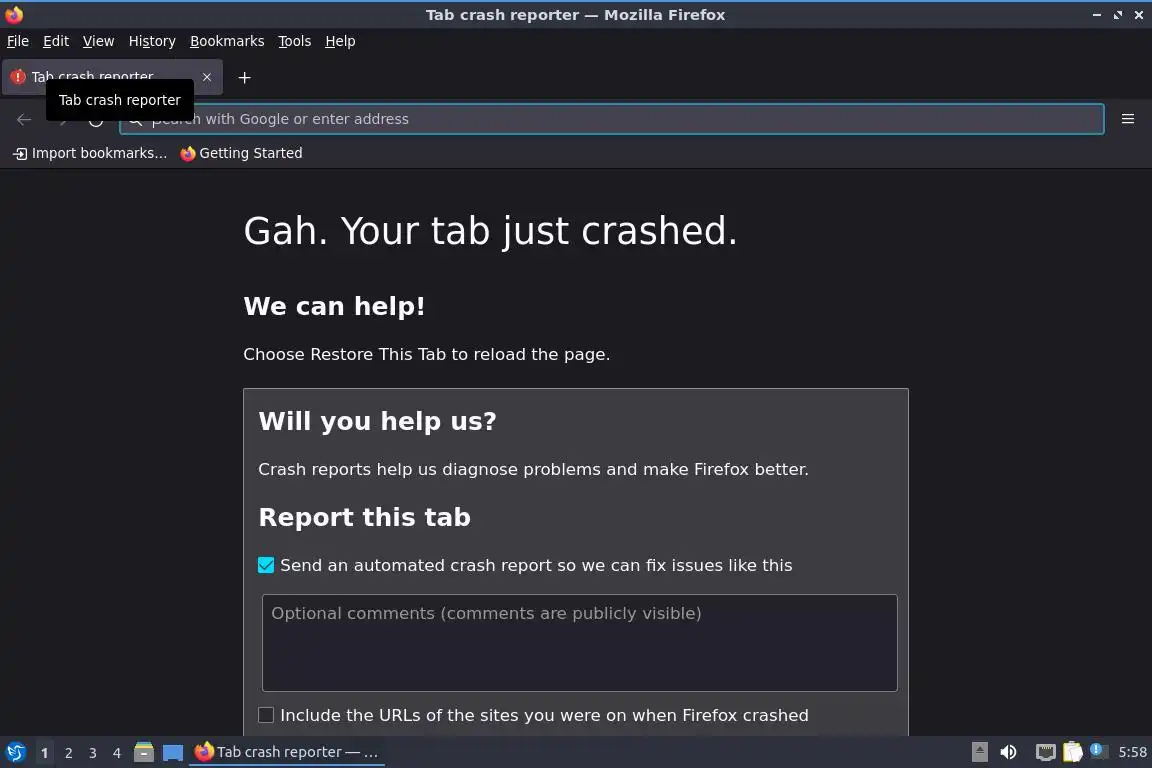
Task: Open the Lubuntu start menu icon
Action: [x=15, y=752]
